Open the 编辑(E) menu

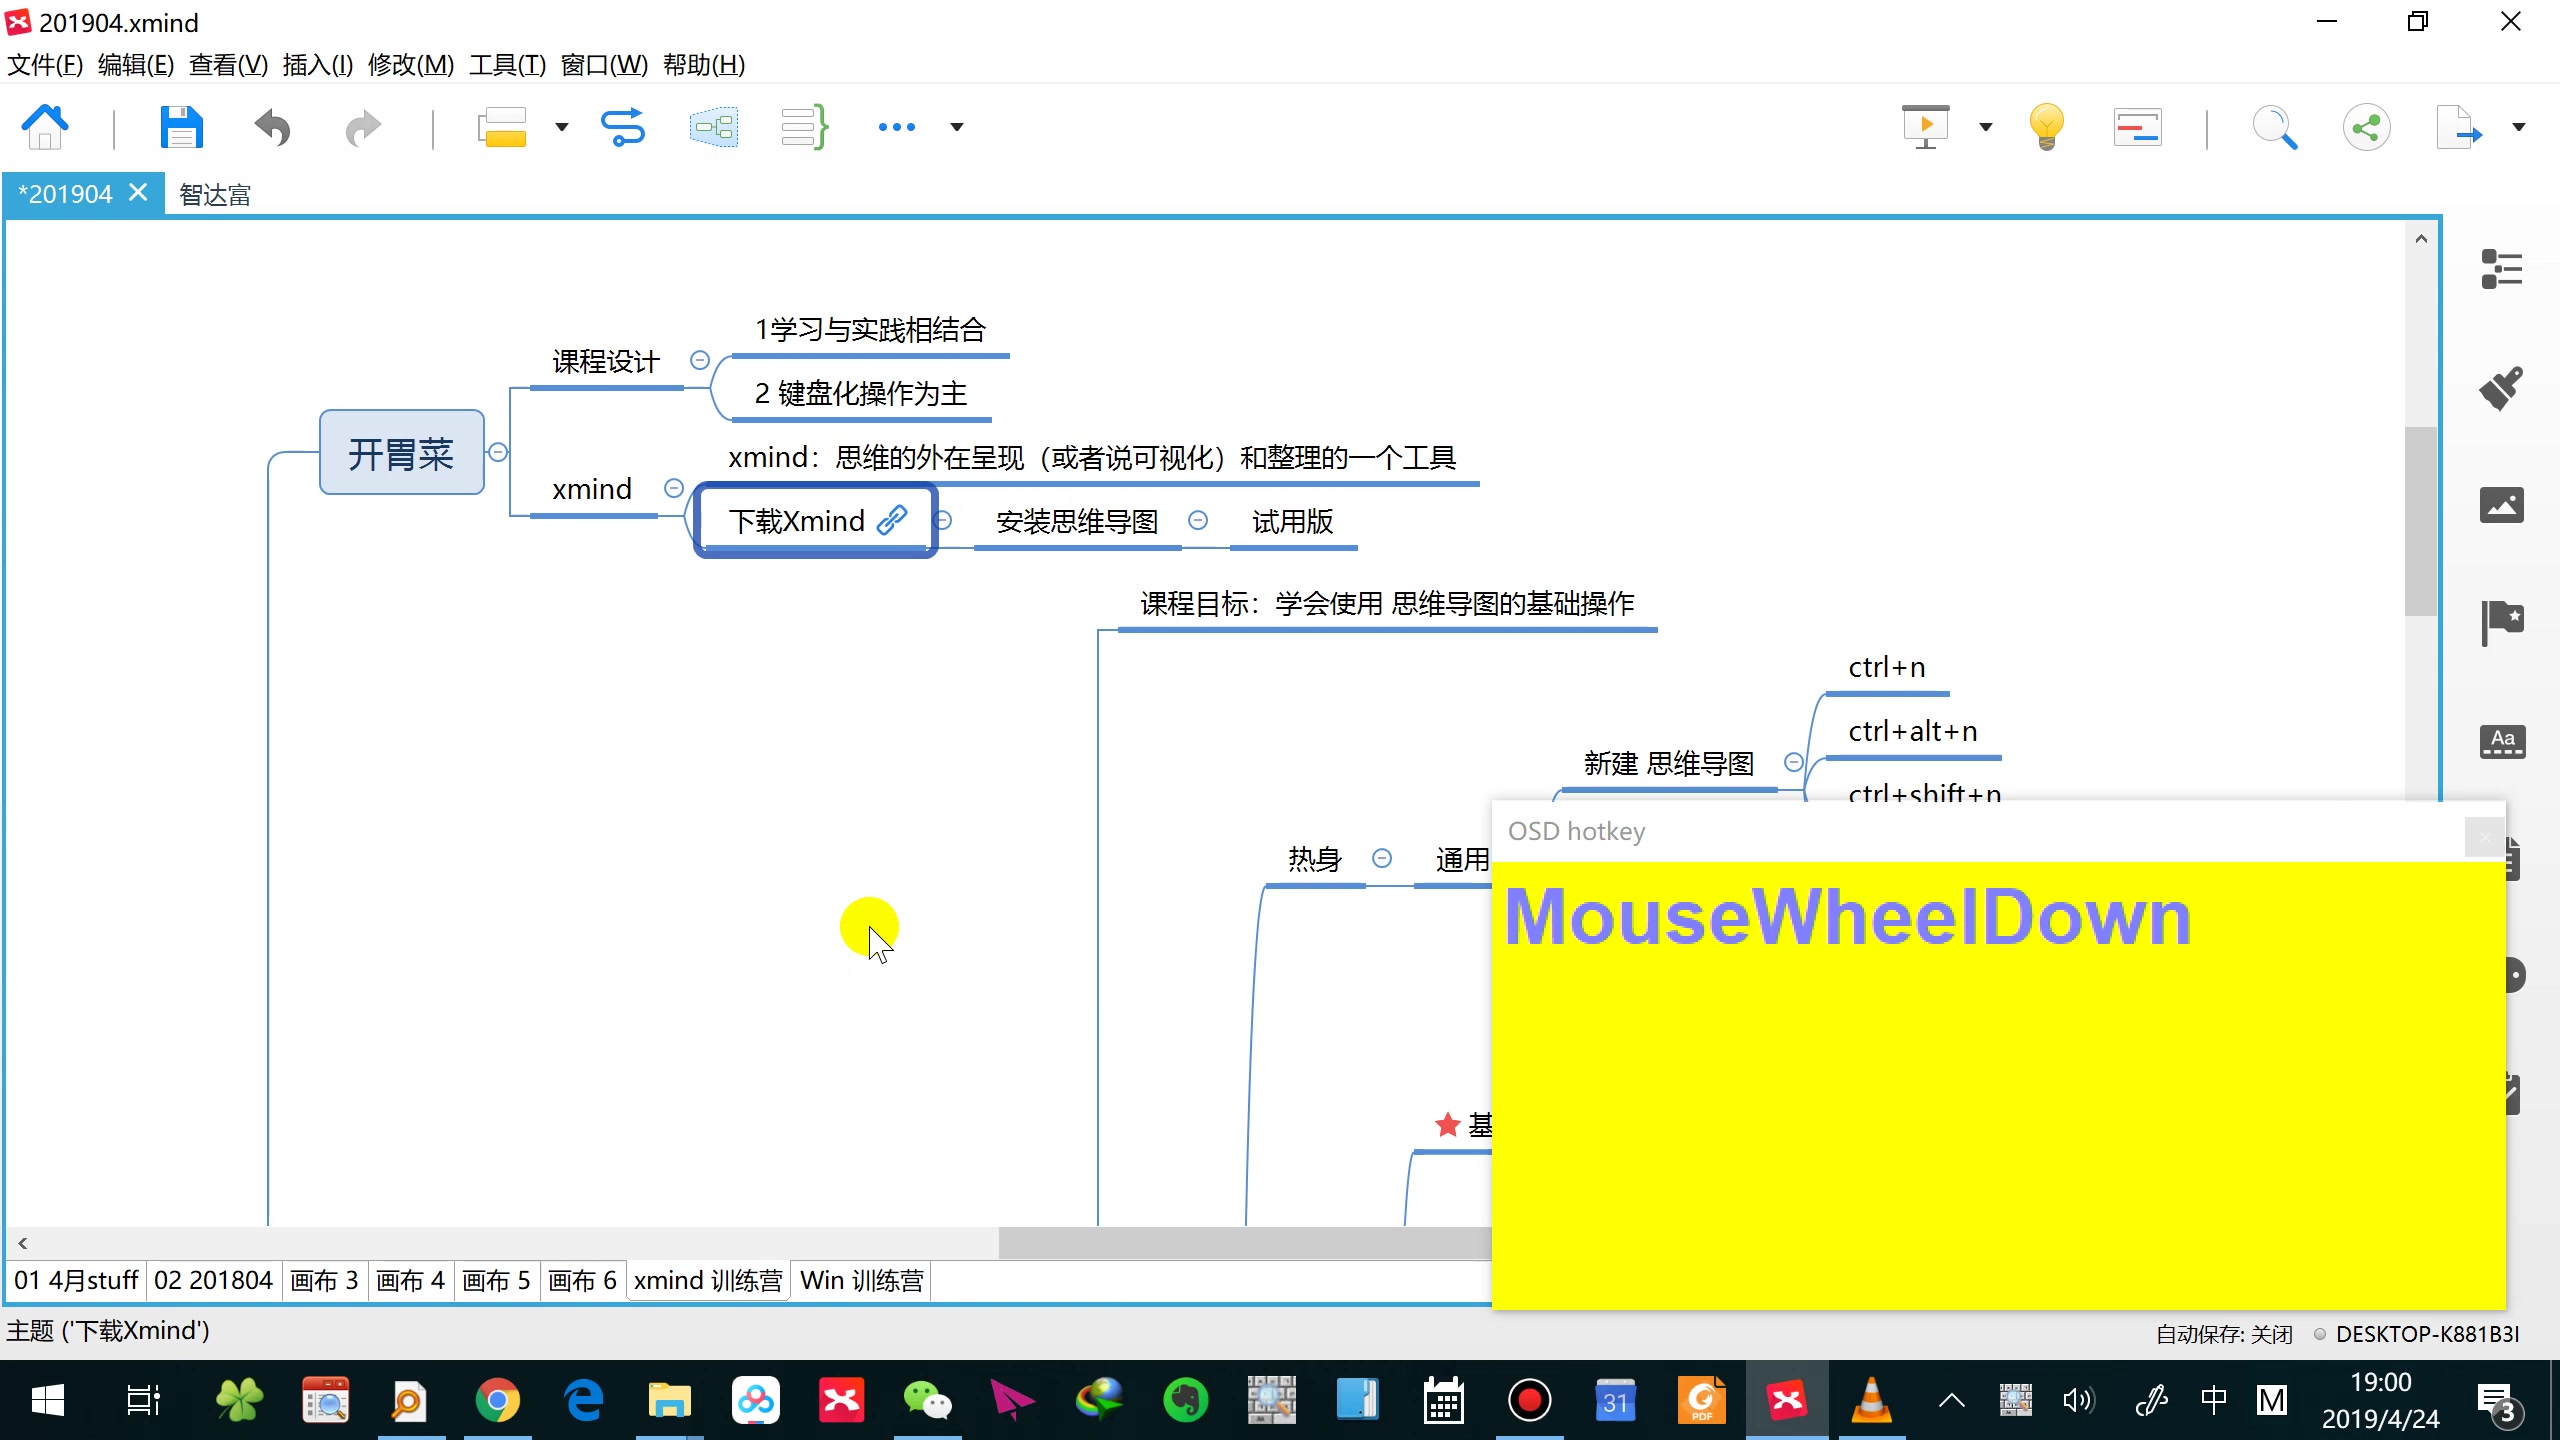pos(136,65)
